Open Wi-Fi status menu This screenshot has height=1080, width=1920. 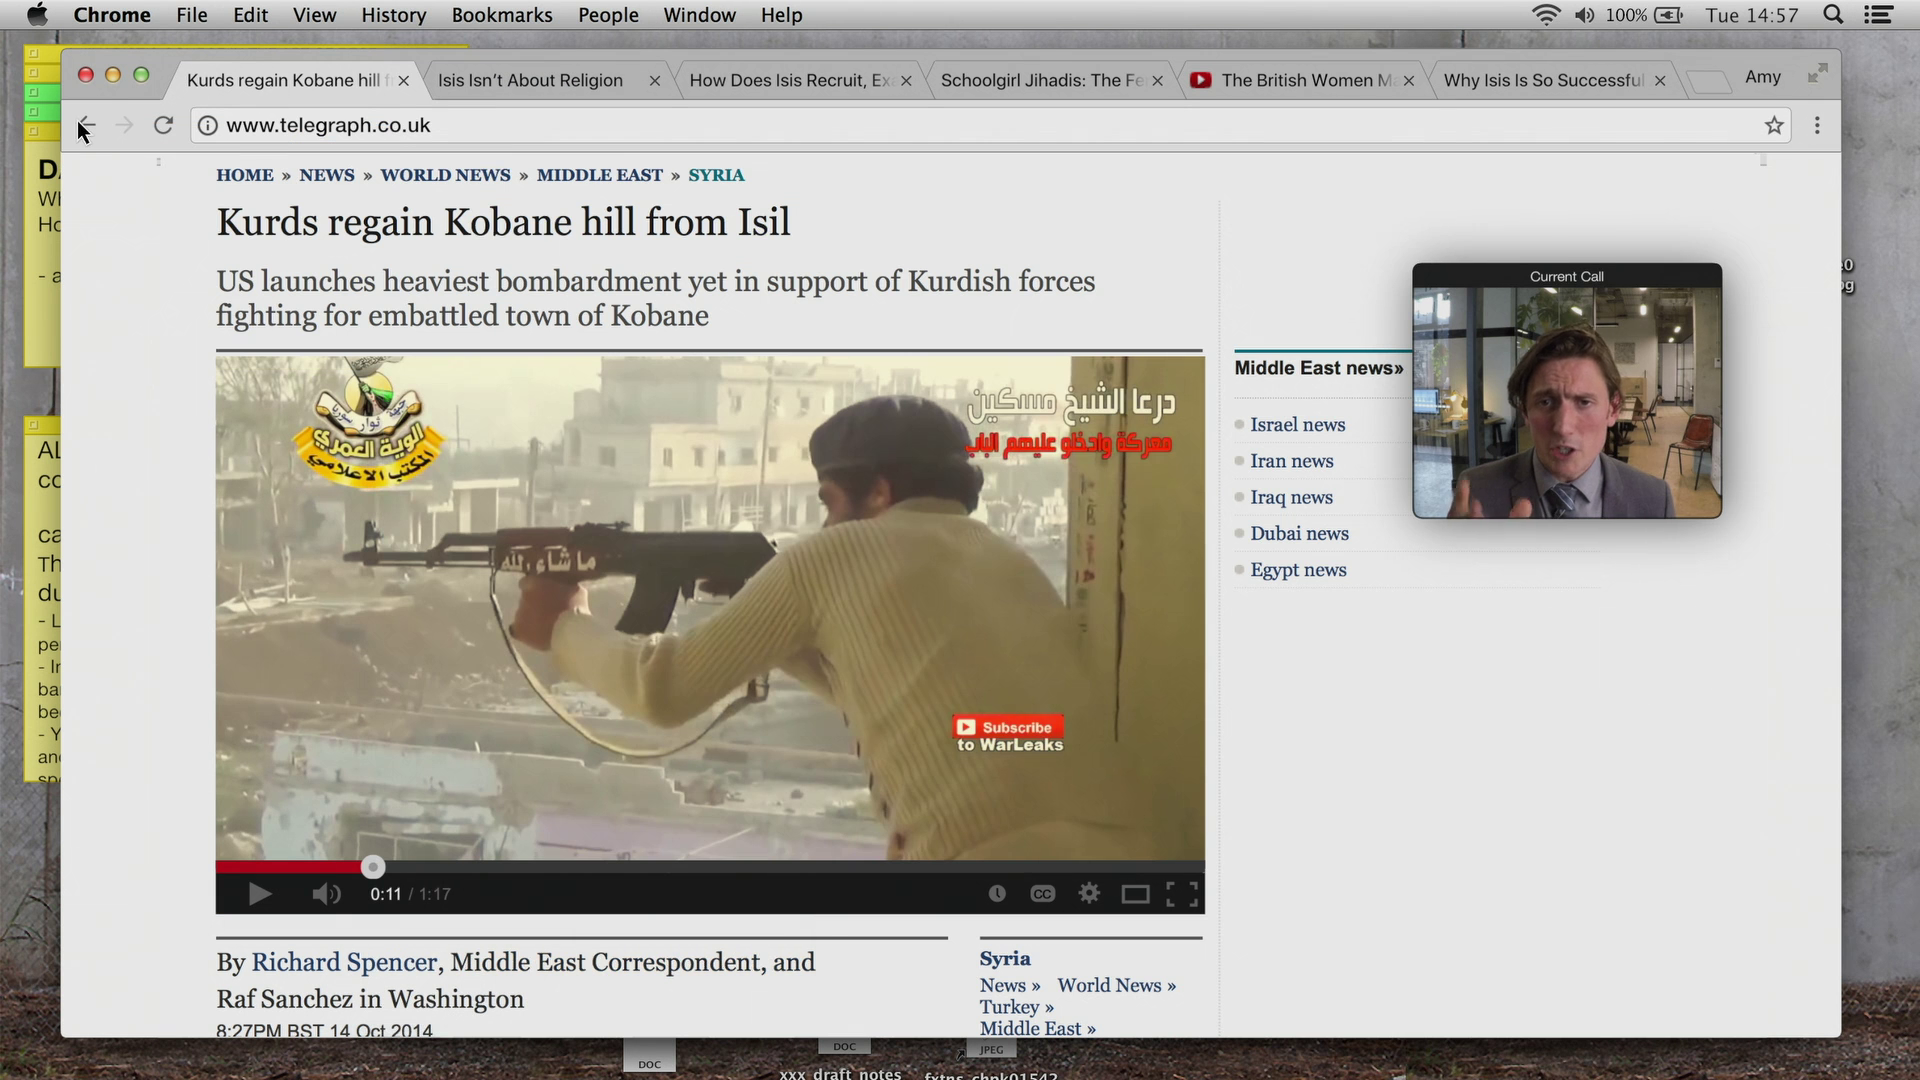1546,15
